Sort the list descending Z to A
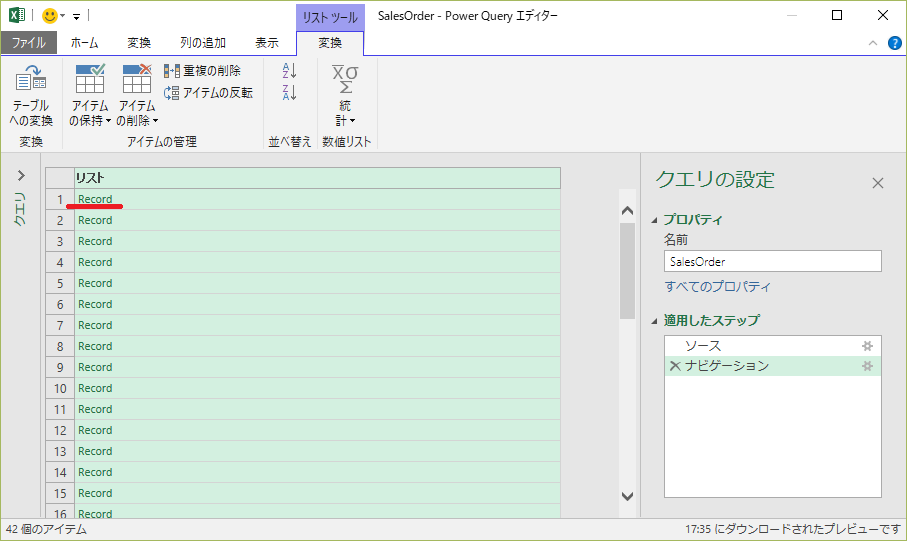The height and width of the screenshot is (541, 907). (x=289, y=93)
